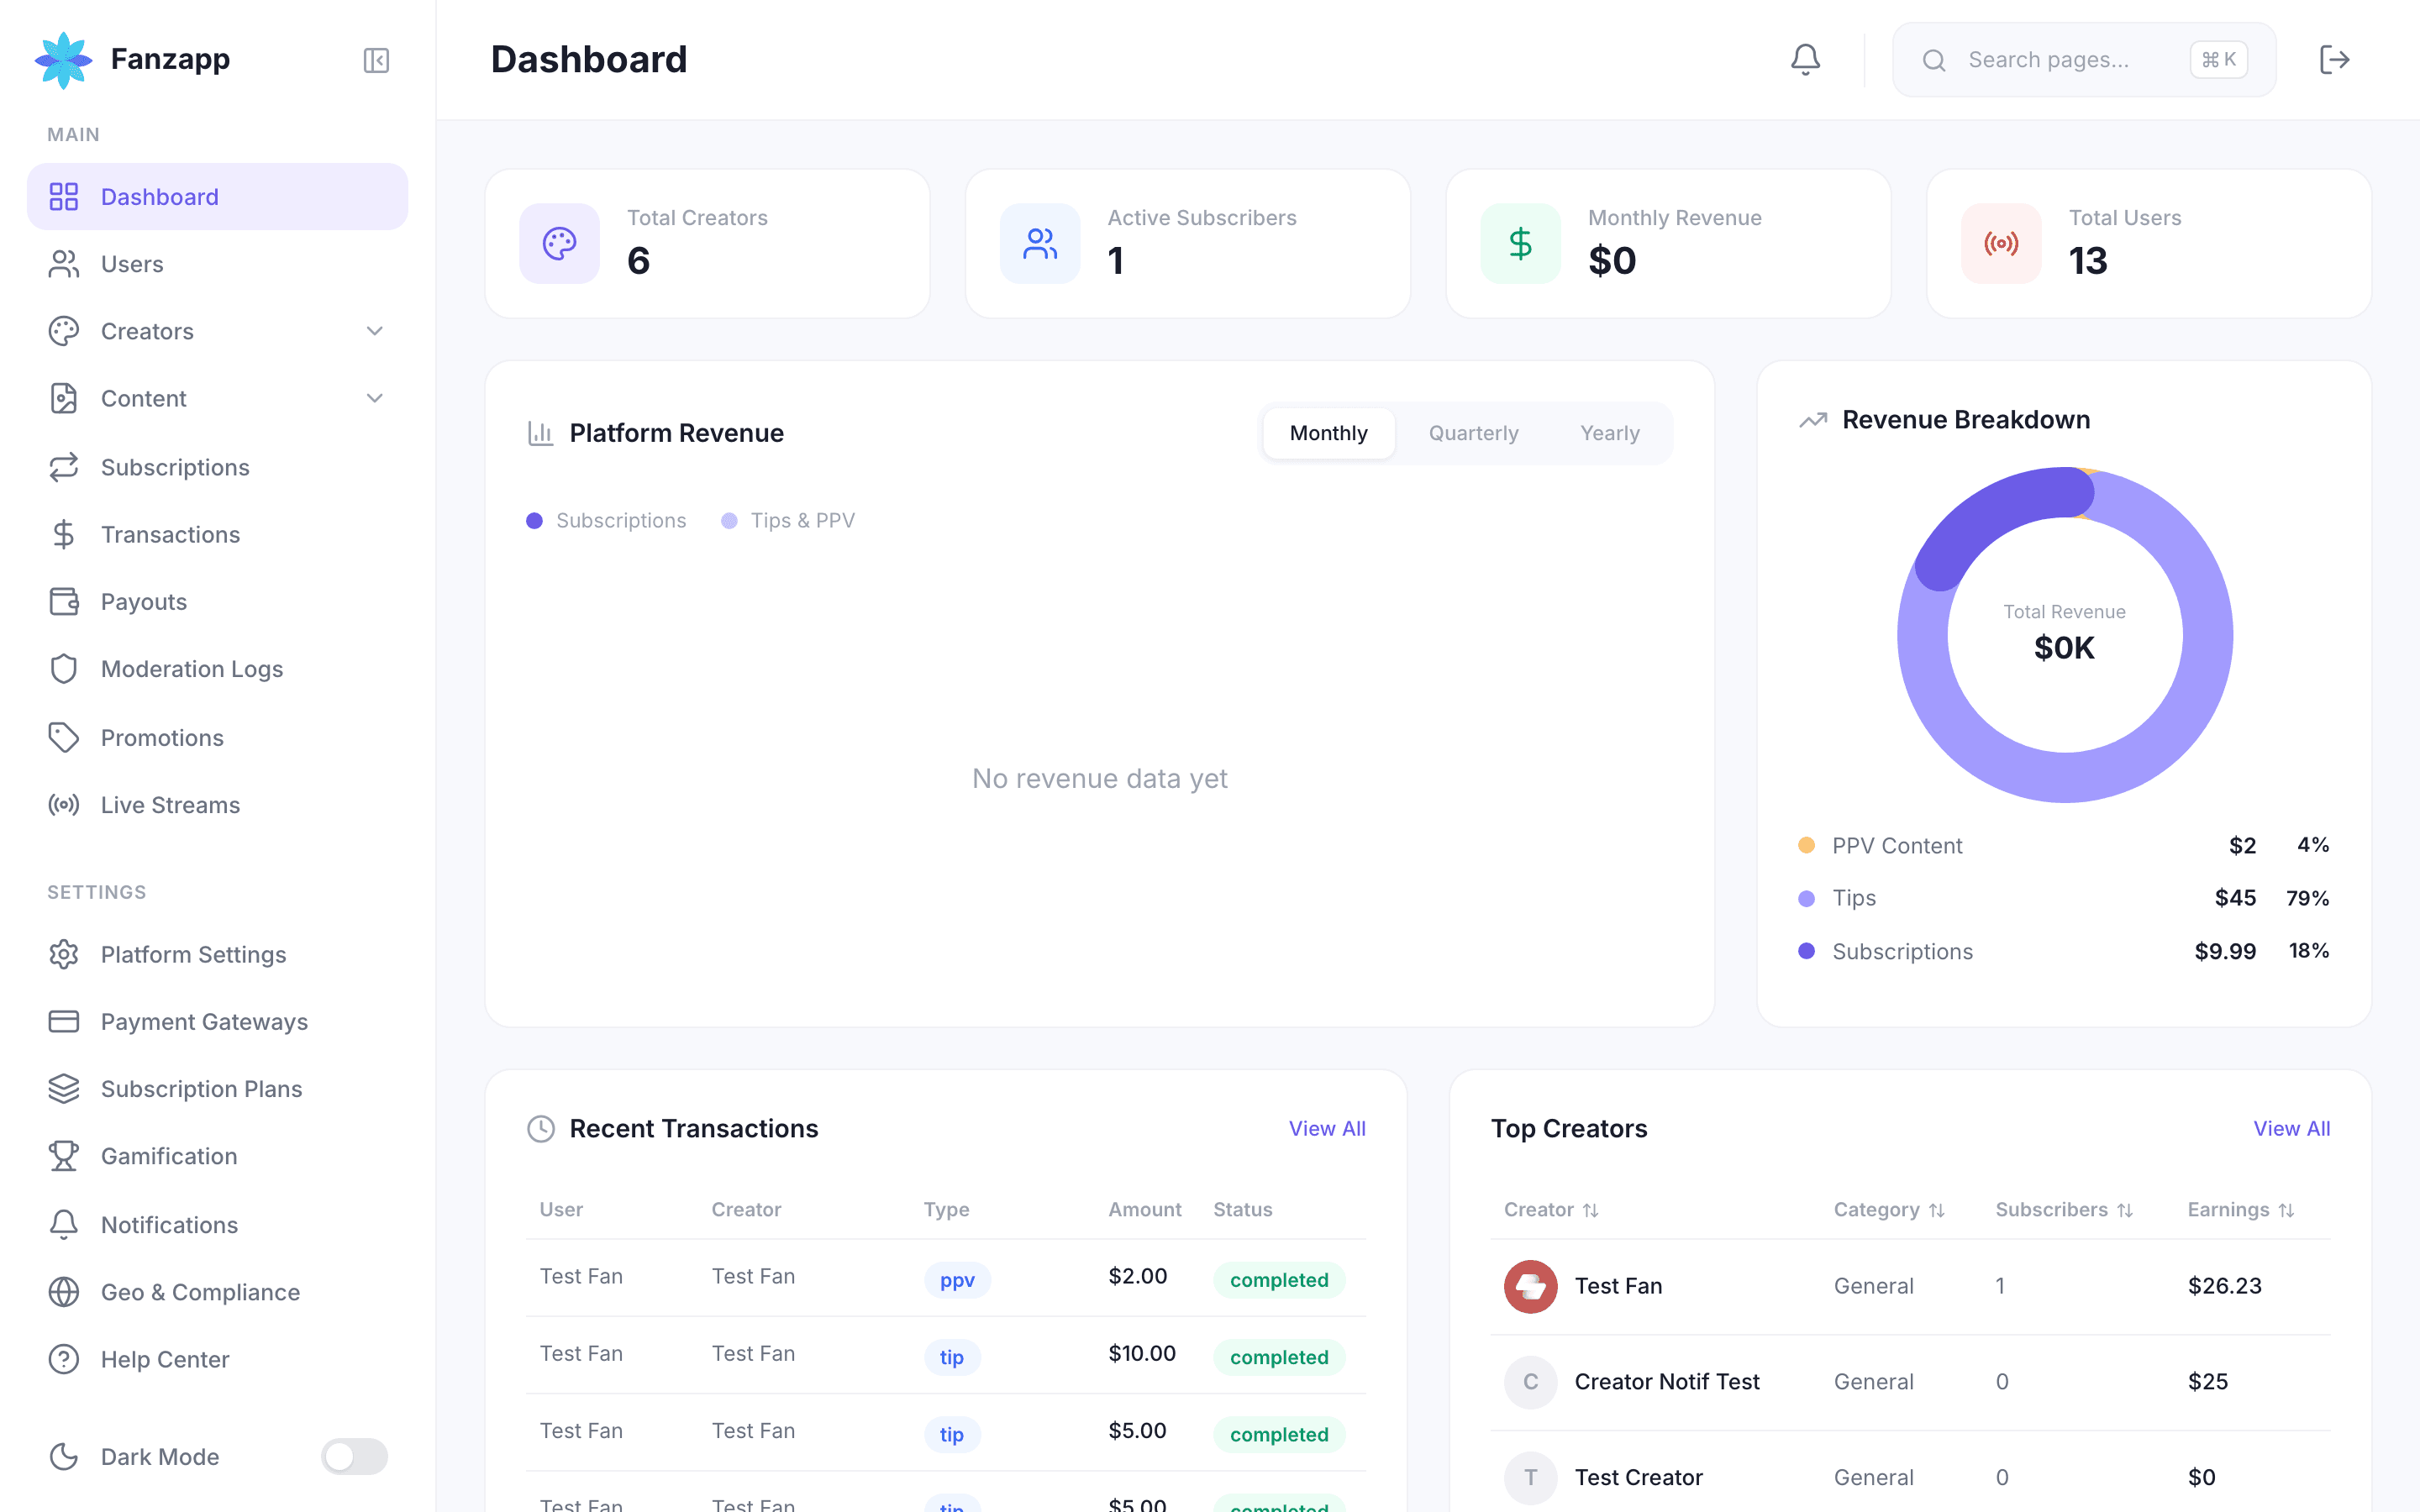The width and height of the screenshot is (2420, 1512).
Task: Expand the Creators submenu chevron
Action: pos(375,331)
